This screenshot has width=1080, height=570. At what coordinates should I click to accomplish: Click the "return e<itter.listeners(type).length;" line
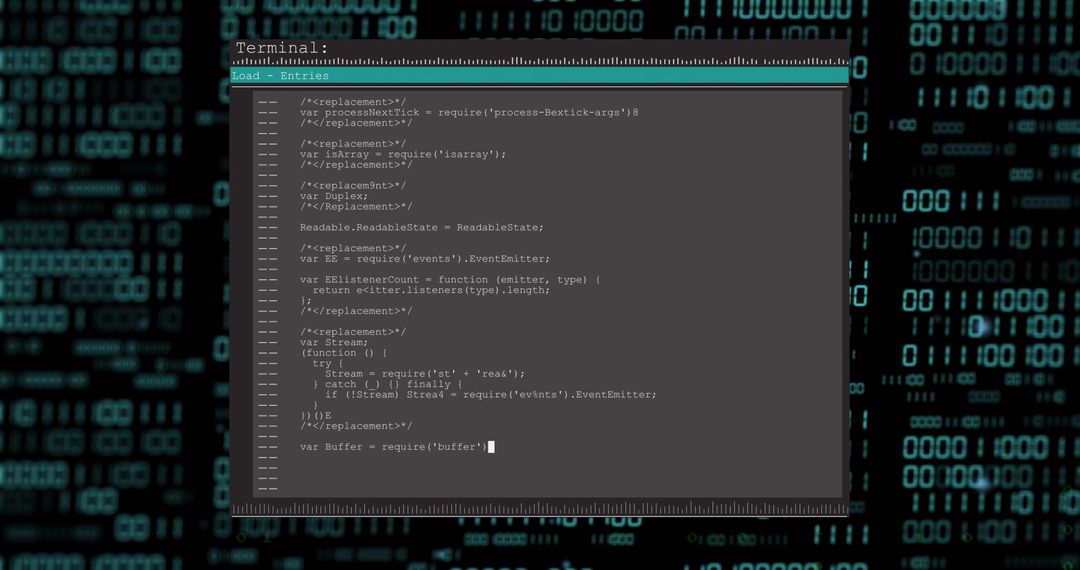click(431, 290)
